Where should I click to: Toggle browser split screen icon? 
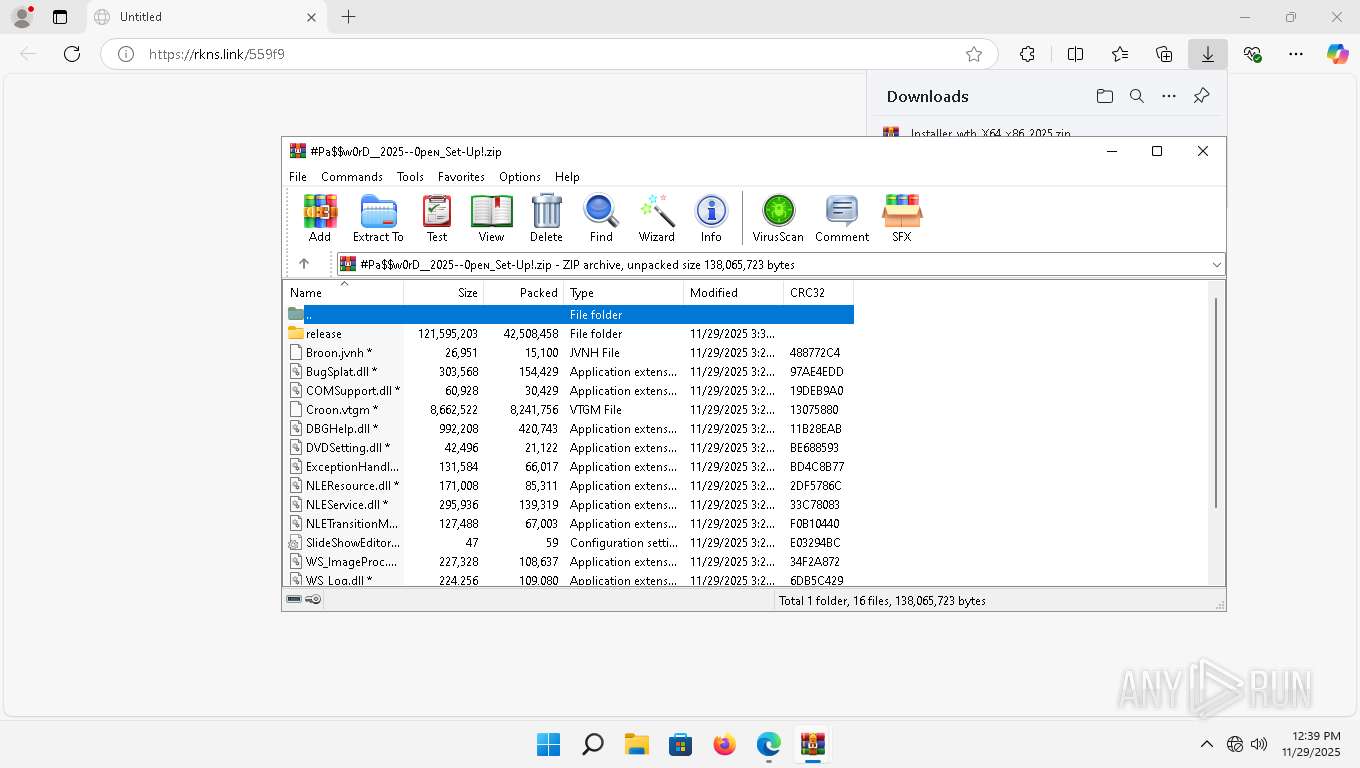(1076, 54)
